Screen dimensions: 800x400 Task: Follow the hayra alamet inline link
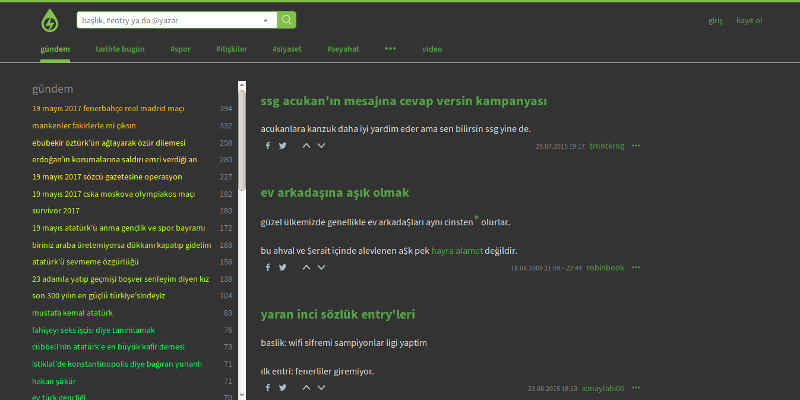click(x=457, y=251)
